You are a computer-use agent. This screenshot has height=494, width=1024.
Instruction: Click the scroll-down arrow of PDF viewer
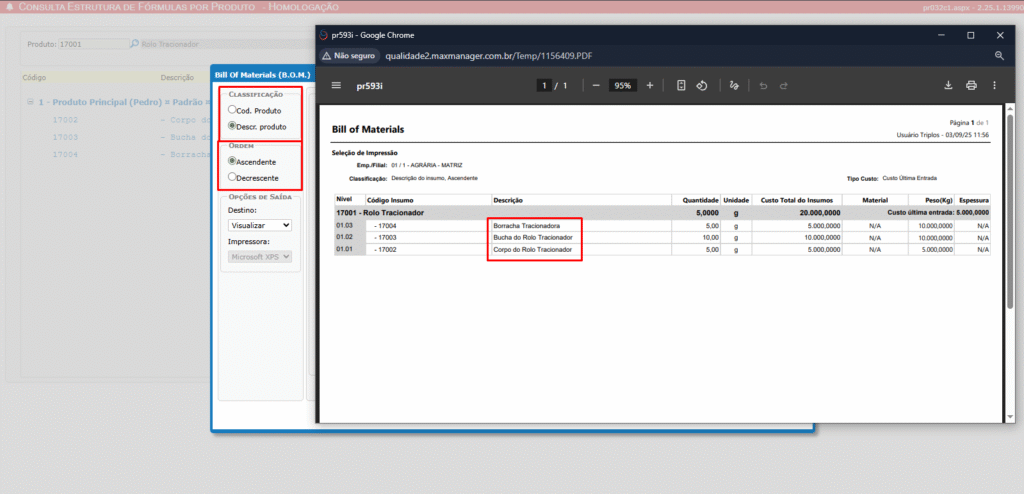click(1010, 417)
